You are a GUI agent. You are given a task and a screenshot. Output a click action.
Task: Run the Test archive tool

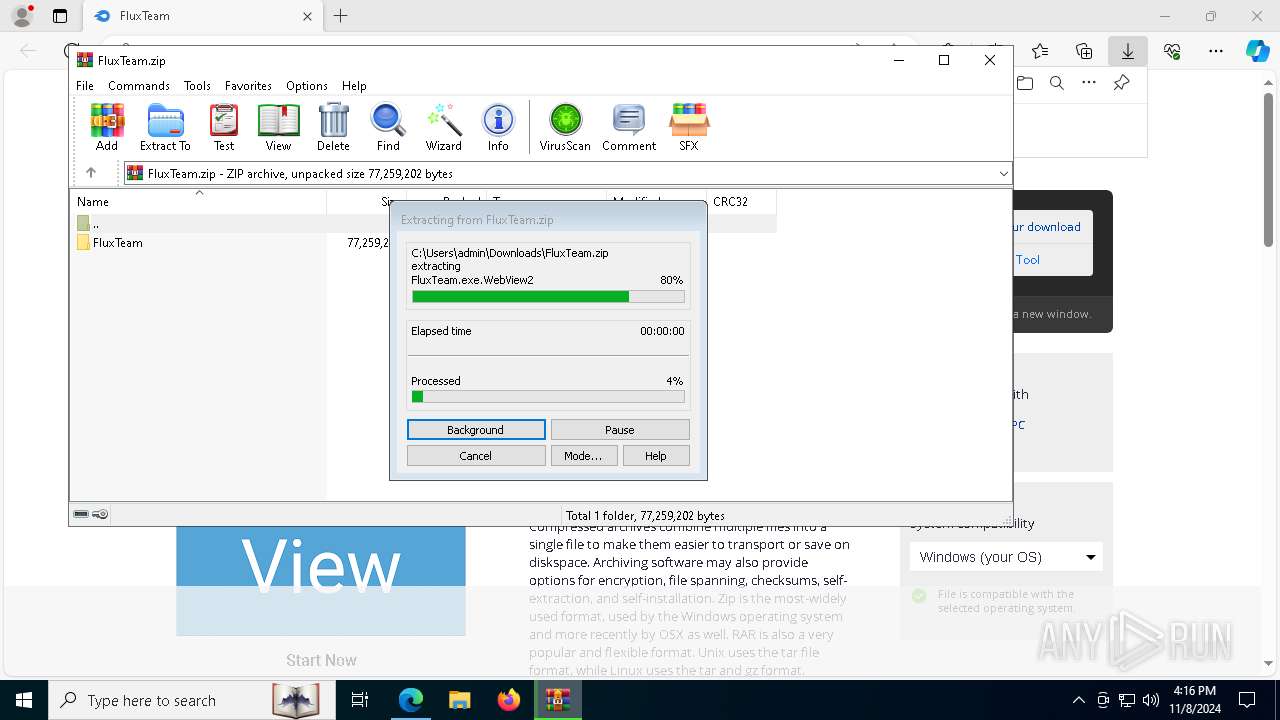click(224, 127)
